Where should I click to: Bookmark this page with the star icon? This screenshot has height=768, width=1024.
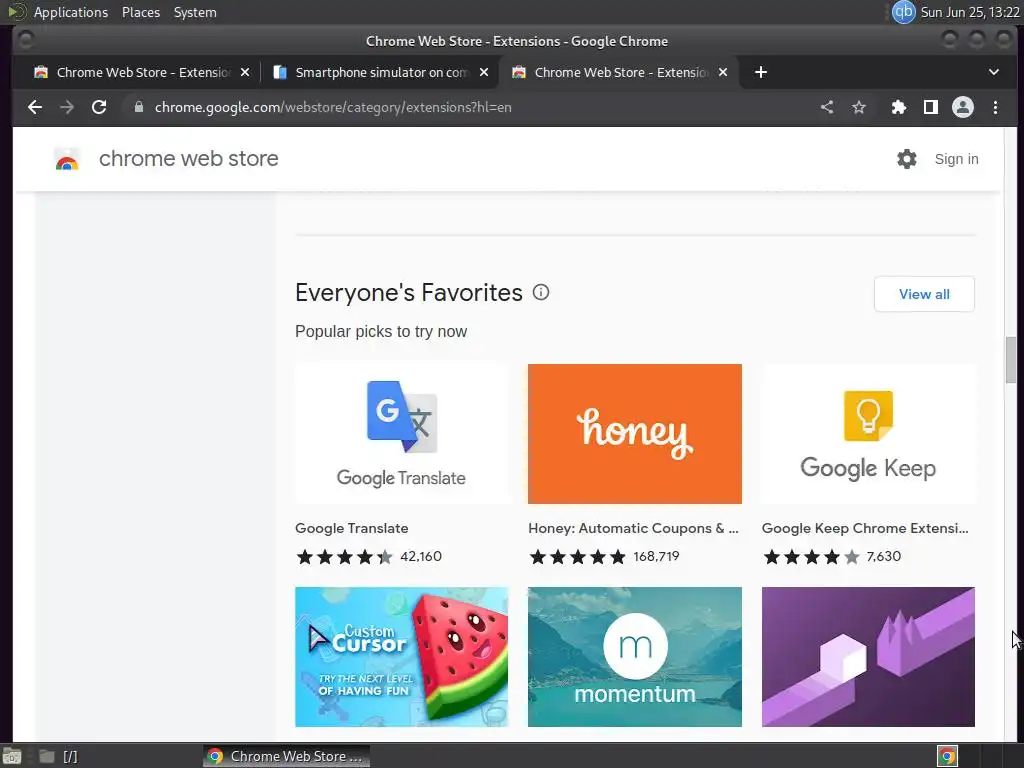[859, 107]
